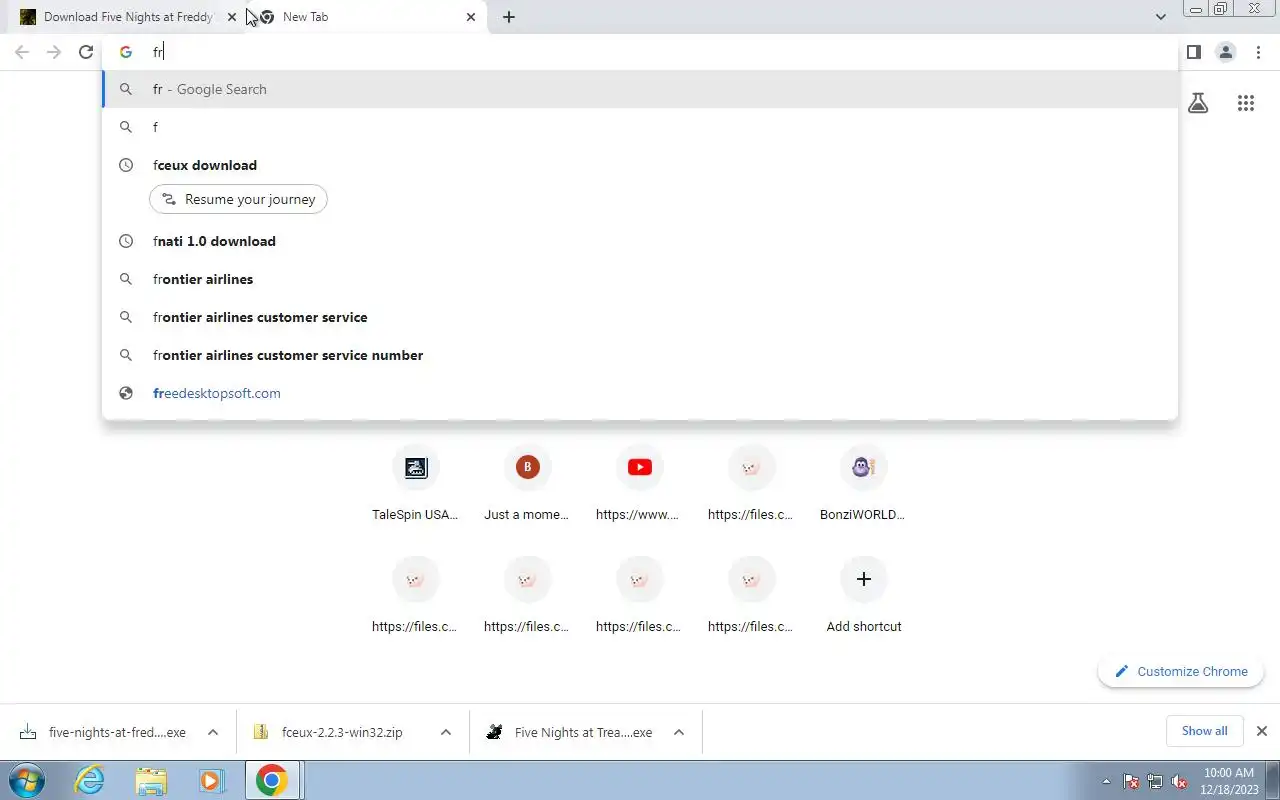Screen dimensions: 1280x800
Task: Select 'fnati 1.0 download' suggestion
Action: coord(640,241)
